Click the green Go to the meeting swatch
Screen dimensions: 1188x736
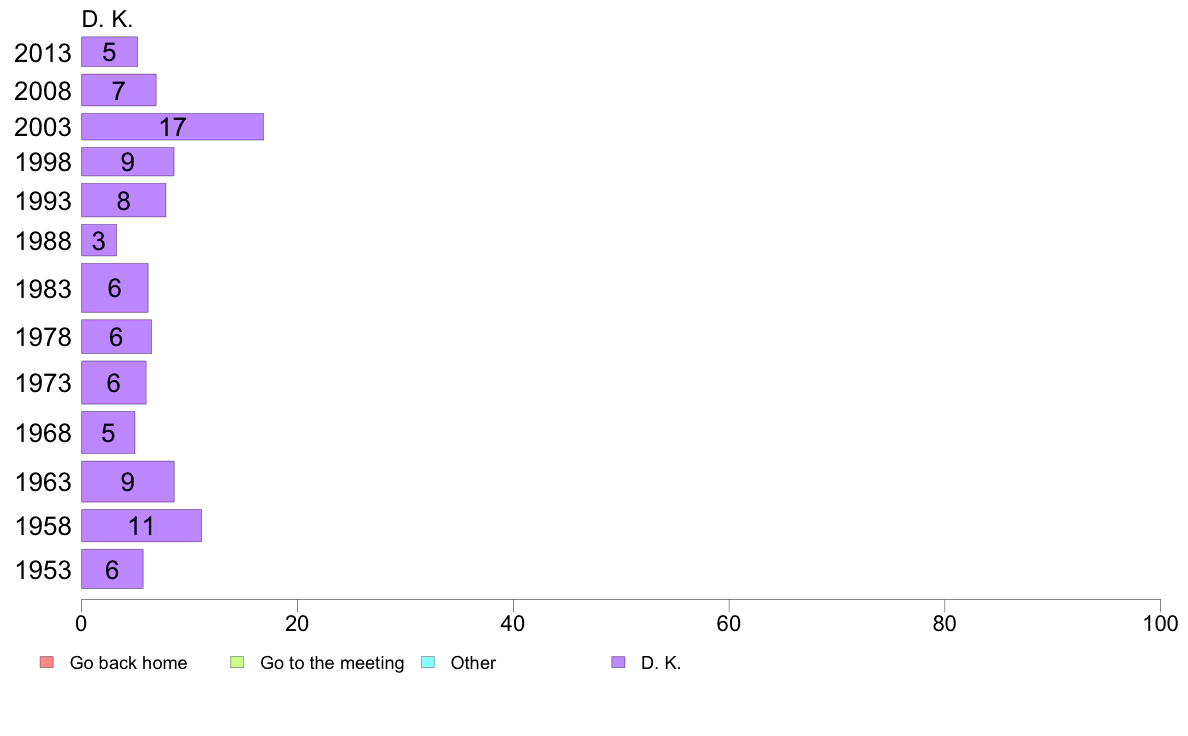[237, 662]
